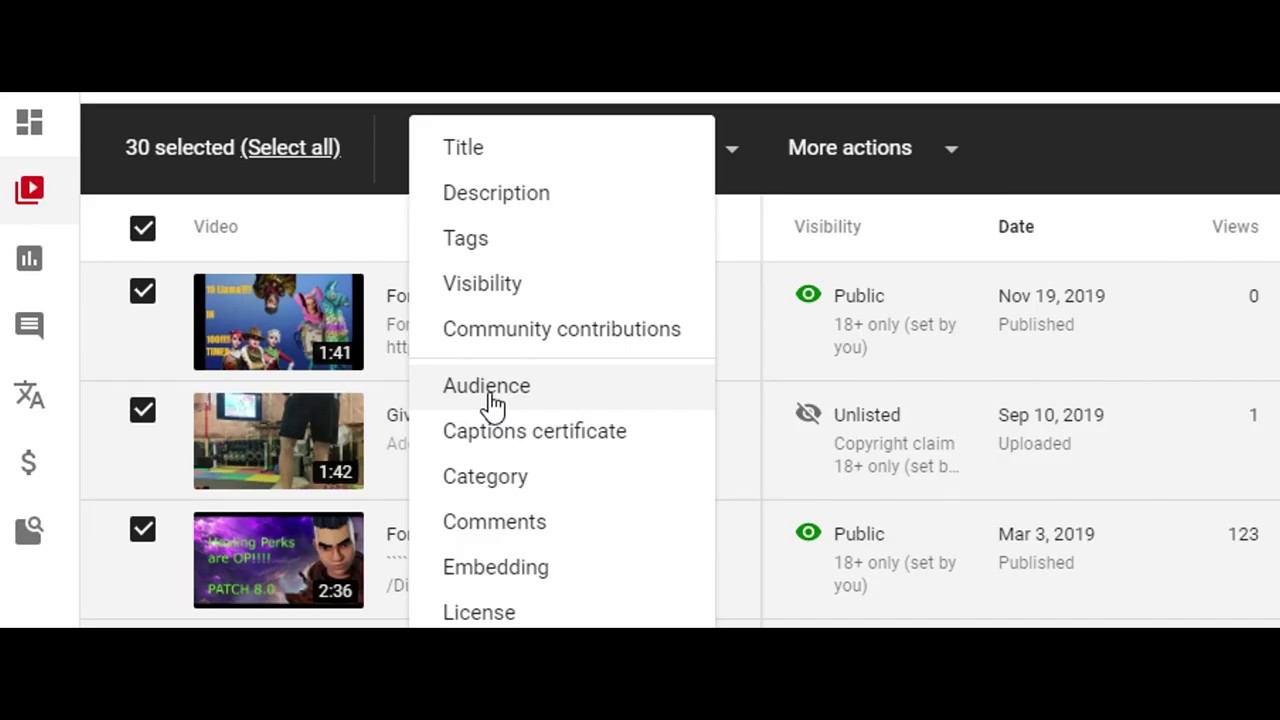
Task: Choose Title from the edit menu
Action: 562,147
